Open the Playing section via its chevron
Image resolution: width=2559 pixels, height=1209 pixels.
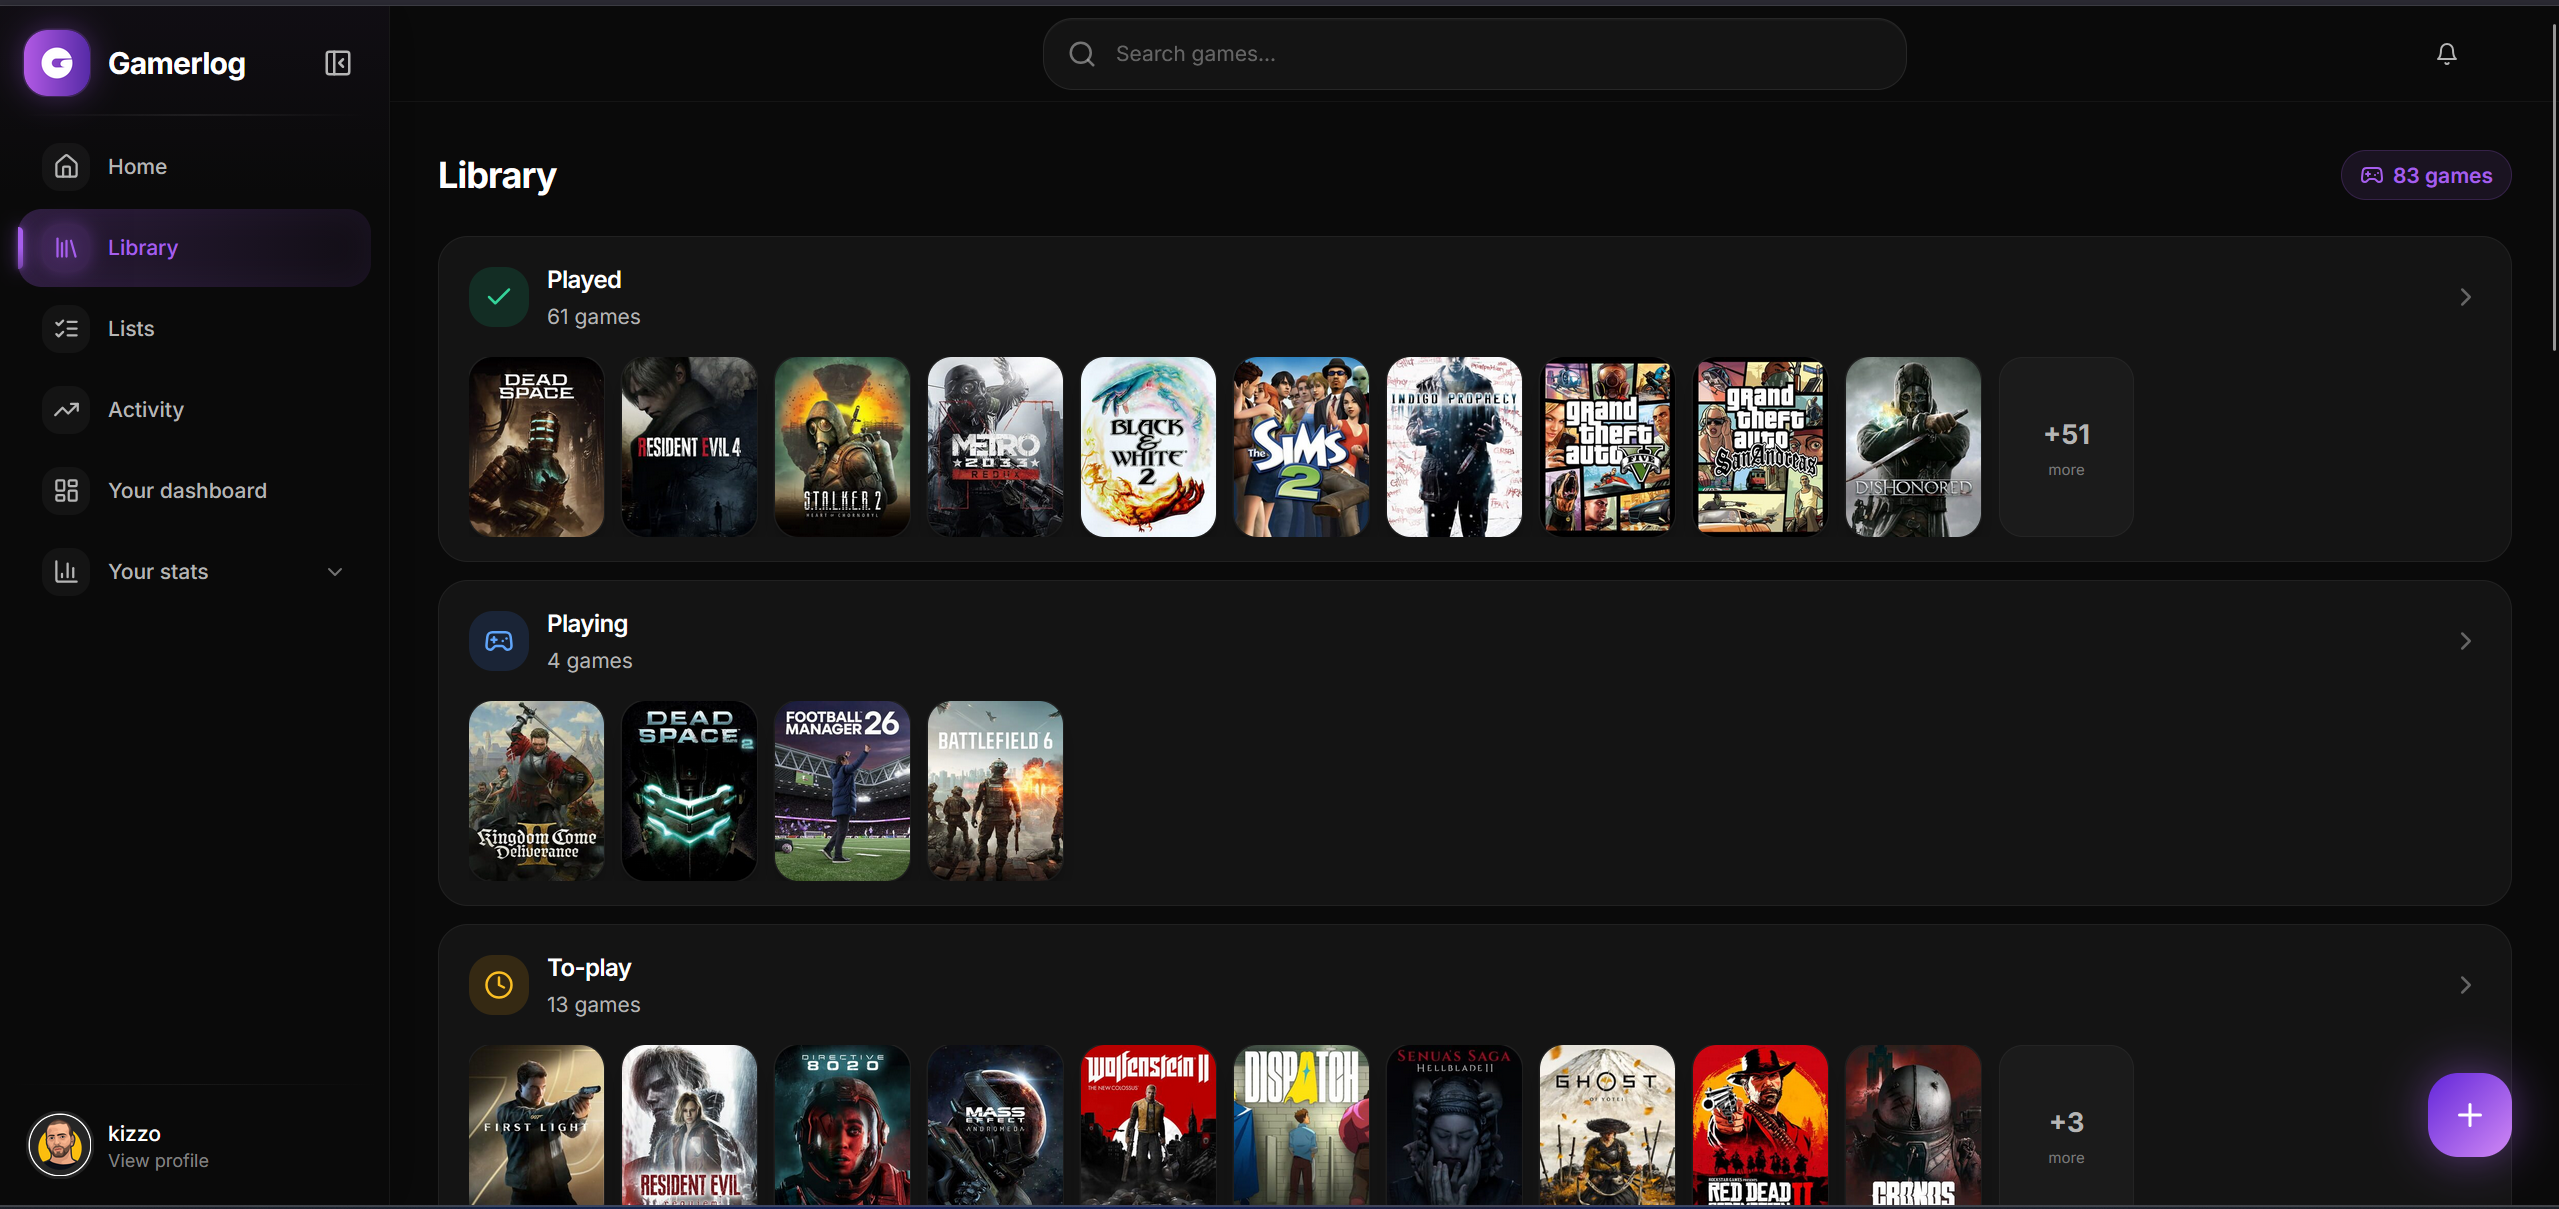[x=2465, y=640]
